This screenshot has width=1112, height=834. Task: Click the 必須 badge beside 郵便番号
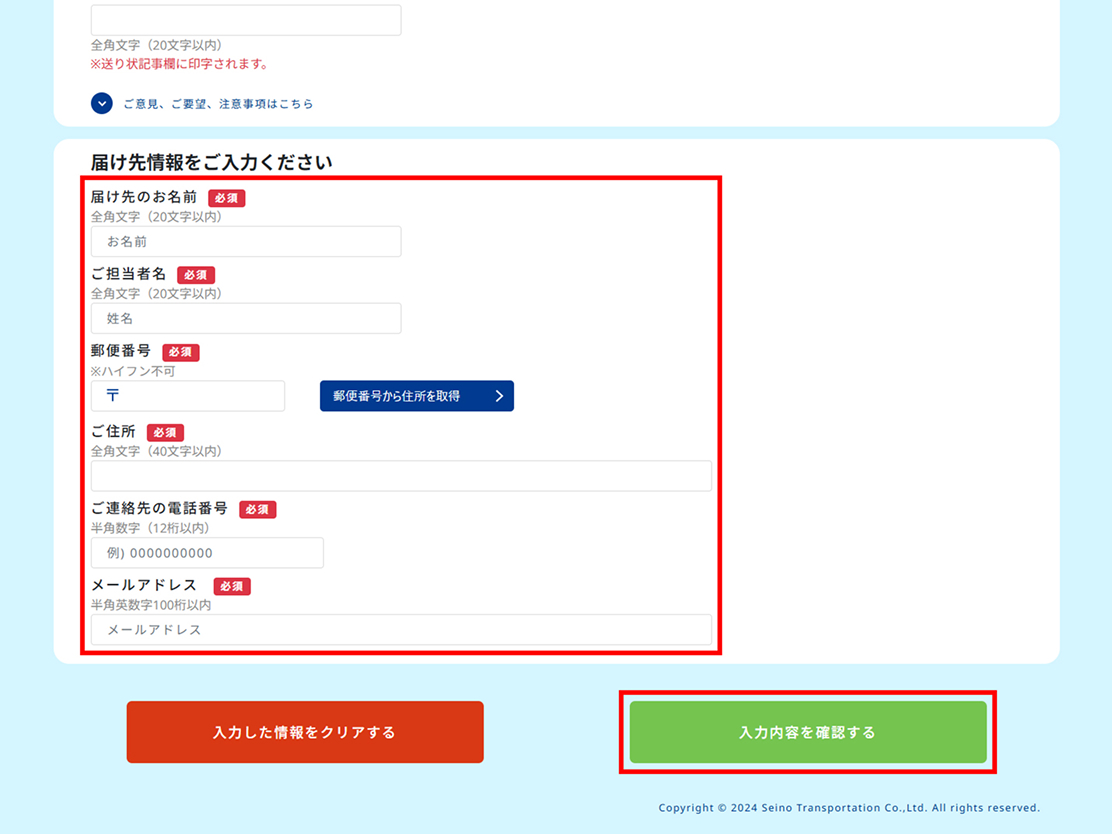click(x=181, y=352)
